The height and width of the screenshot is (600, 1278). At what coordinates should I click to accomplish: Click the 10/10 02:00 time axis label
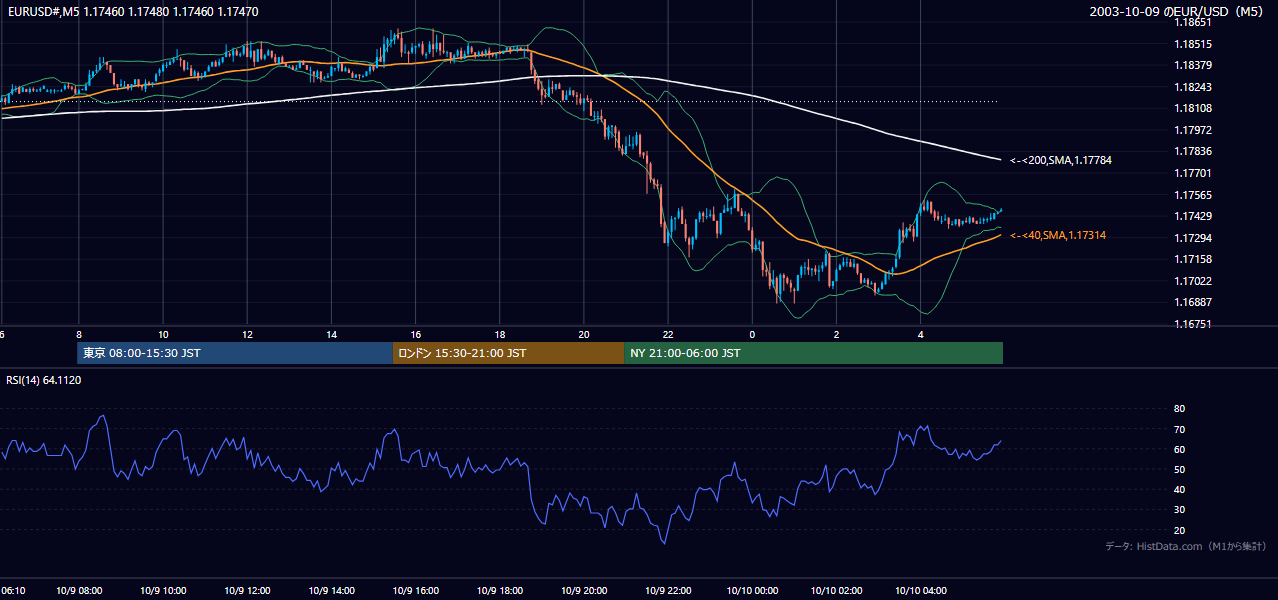[x=836, y=590]
